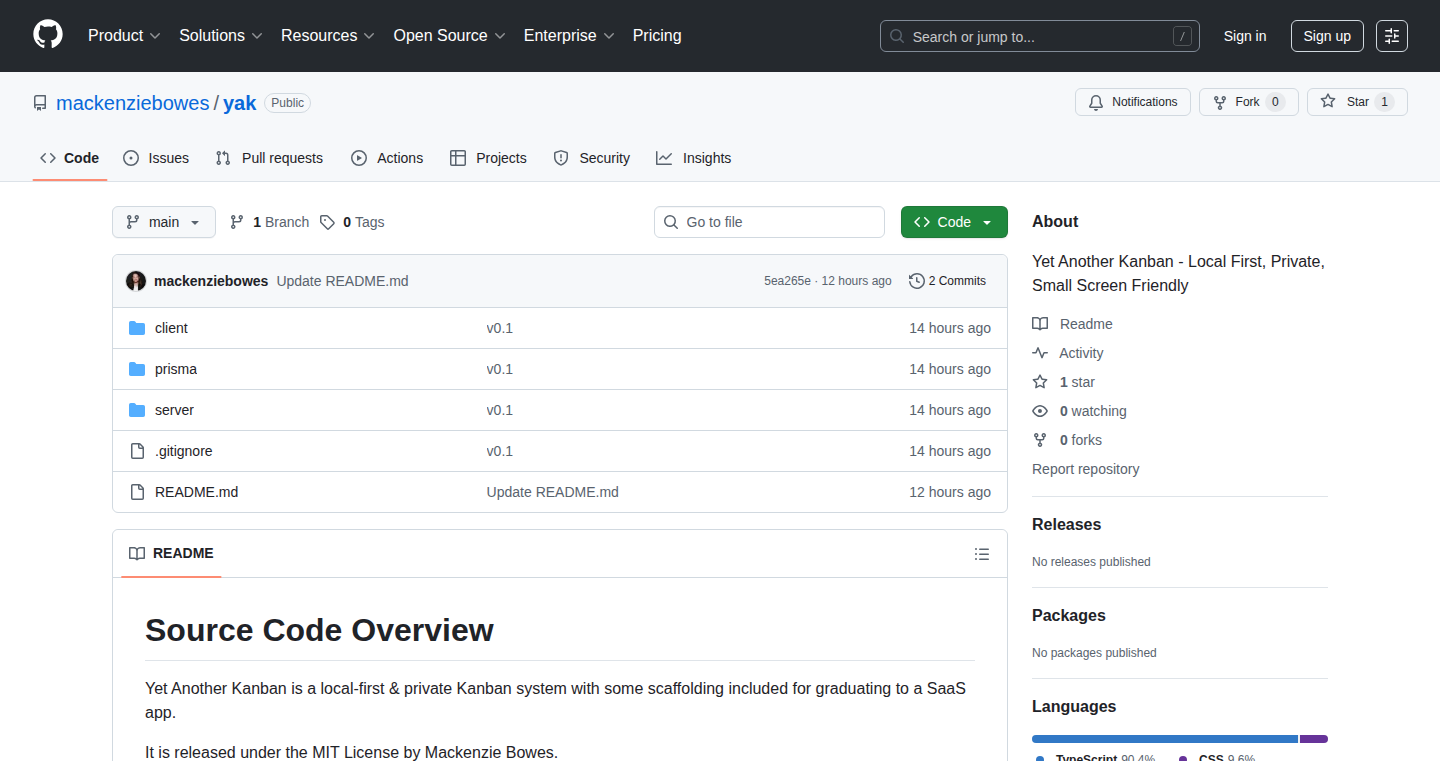Click the Fork icon
1440x761 pixels.
coord(1220,102)
